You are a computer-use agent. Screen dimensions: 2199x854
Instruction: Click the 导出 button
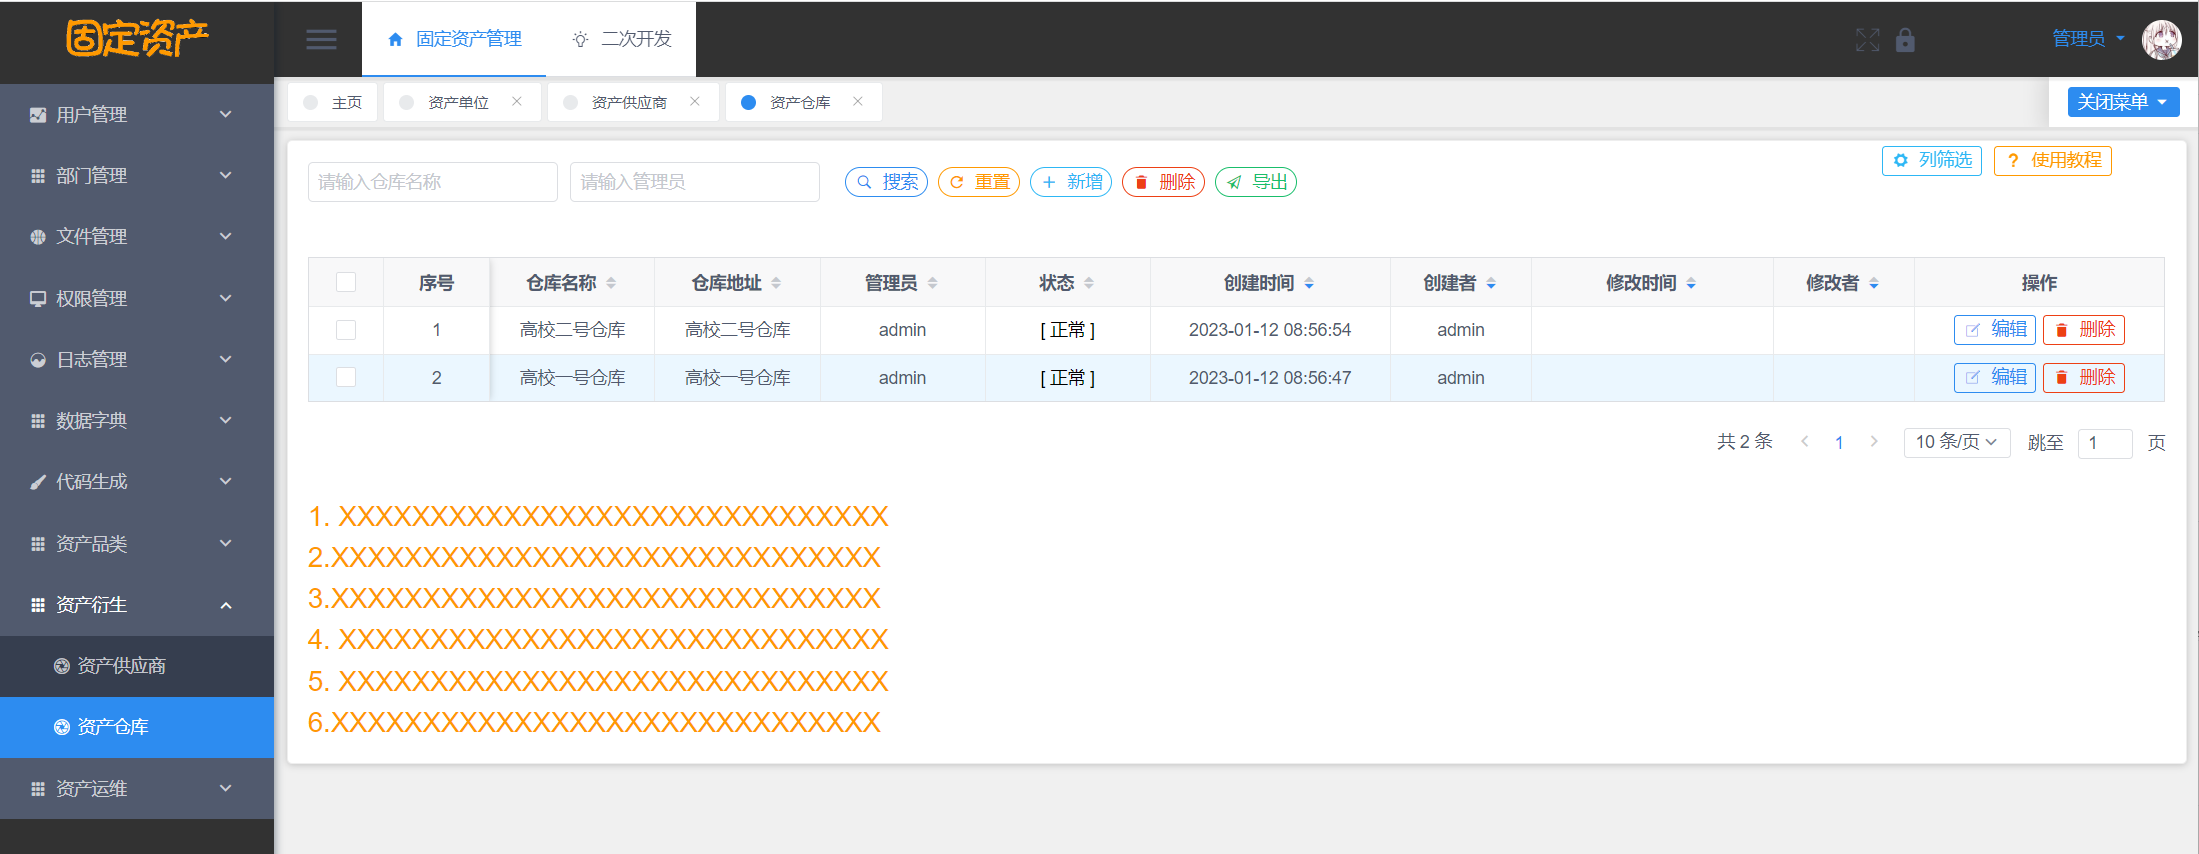pos(1256,182)
